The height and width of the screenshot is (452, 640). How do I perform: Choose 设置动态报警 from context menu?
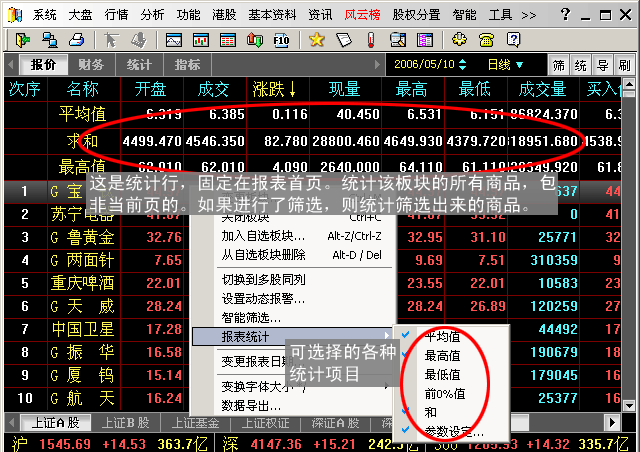302,299
